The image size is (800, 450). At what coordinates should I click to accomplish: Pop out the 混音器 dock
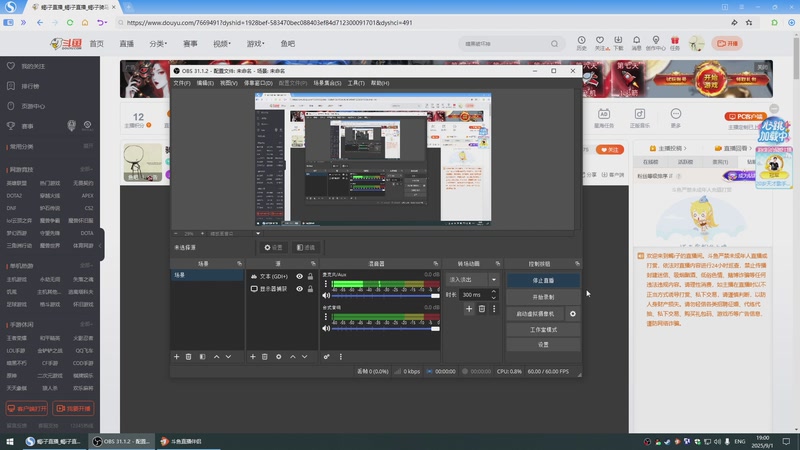pyautogui.click(x=435, y=264)
